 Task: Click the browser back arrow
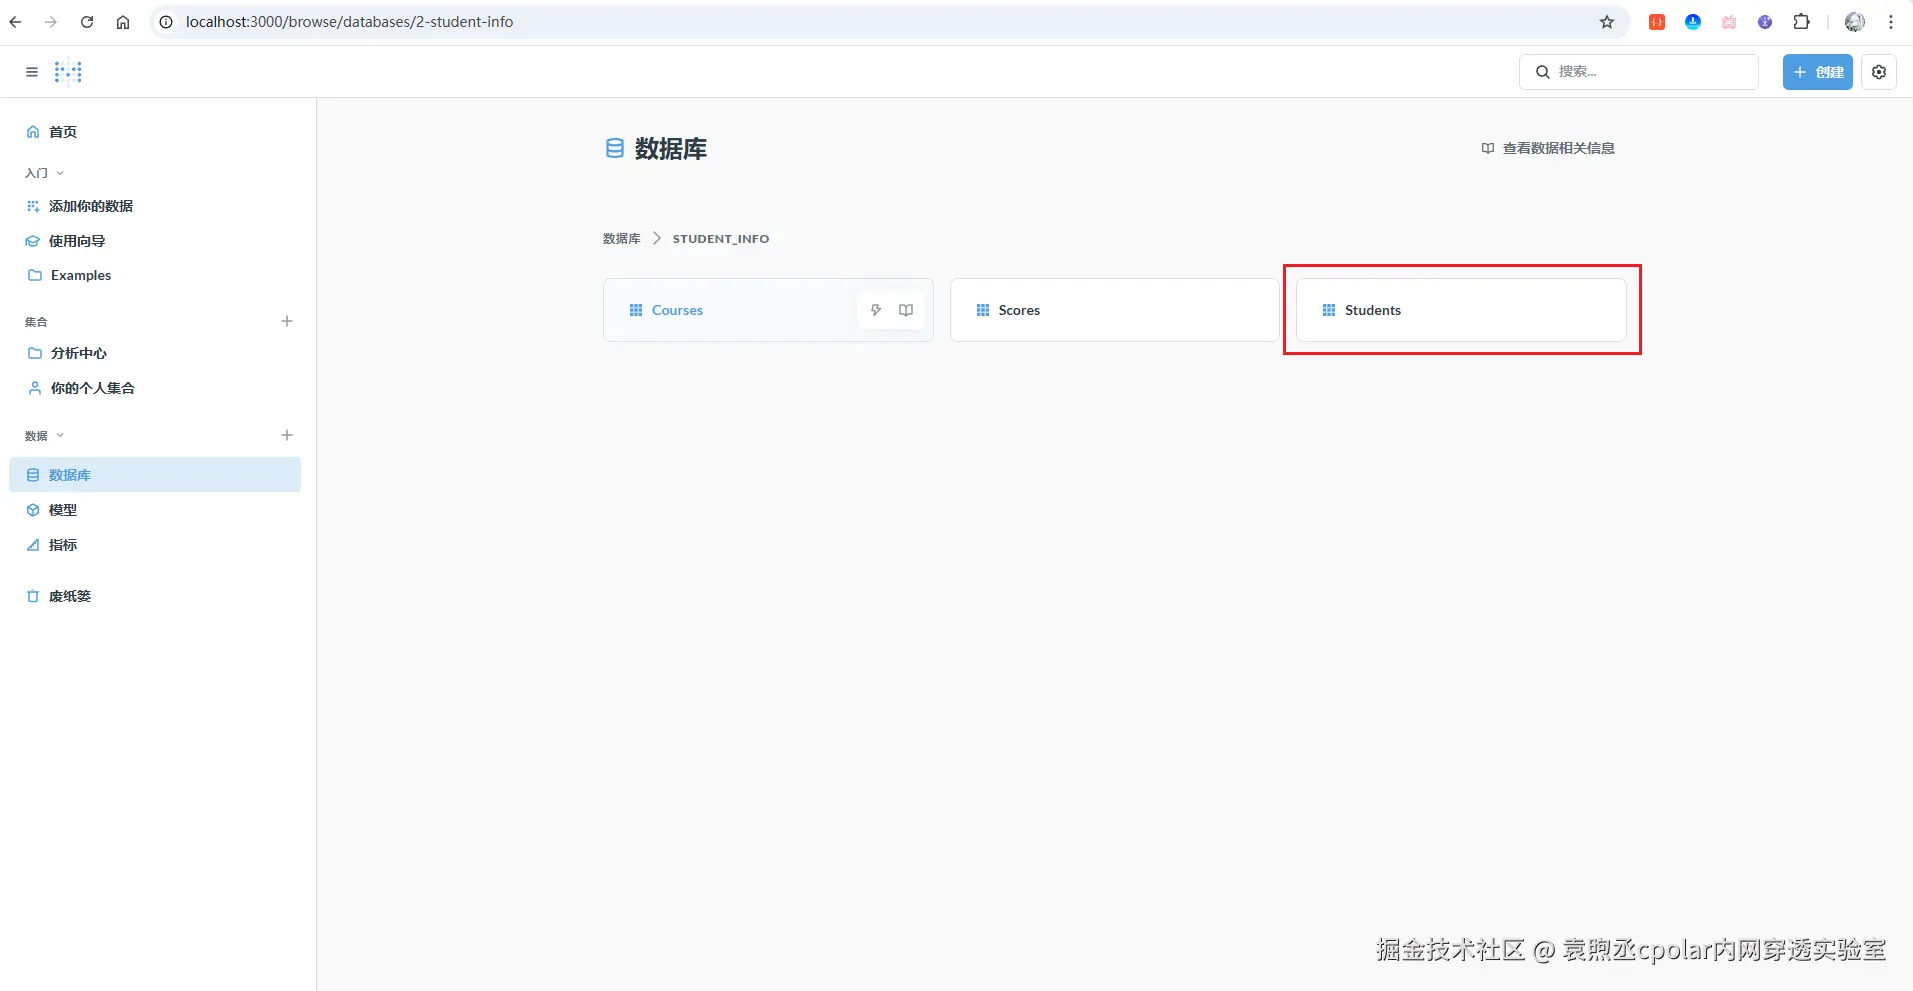pos(15,22)
